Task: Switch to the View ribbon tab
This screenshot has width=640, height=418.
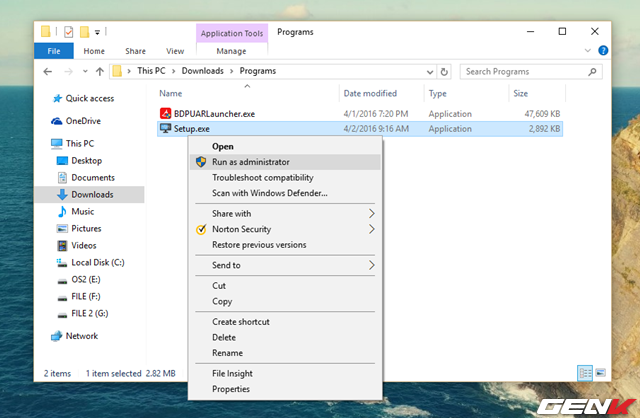Action: click(x=175, y=51)
